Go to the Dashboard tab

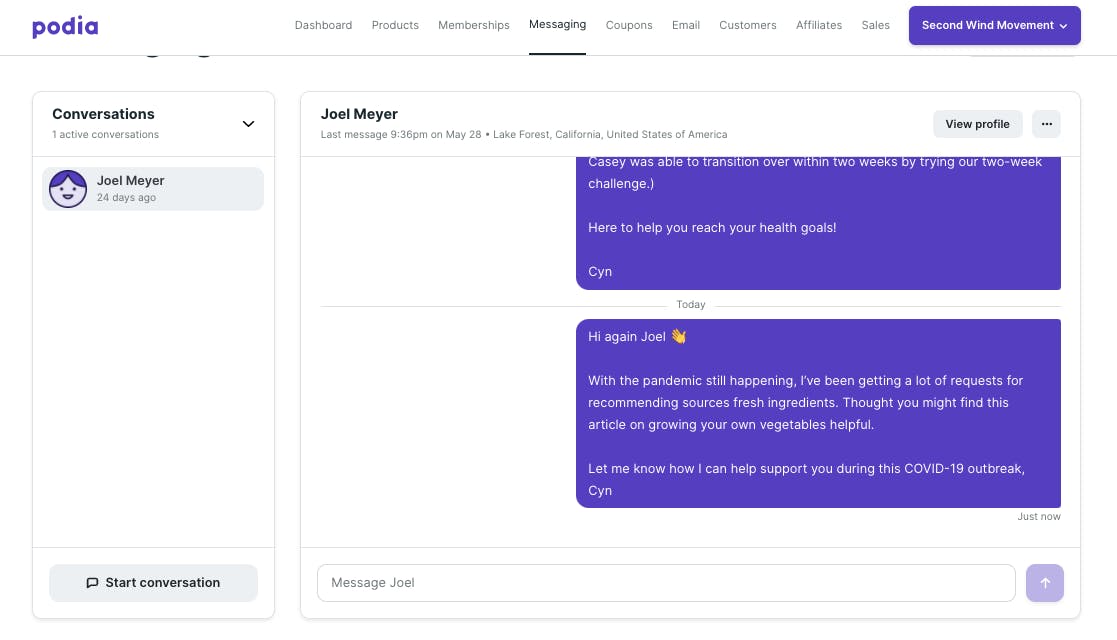point(323,25)
